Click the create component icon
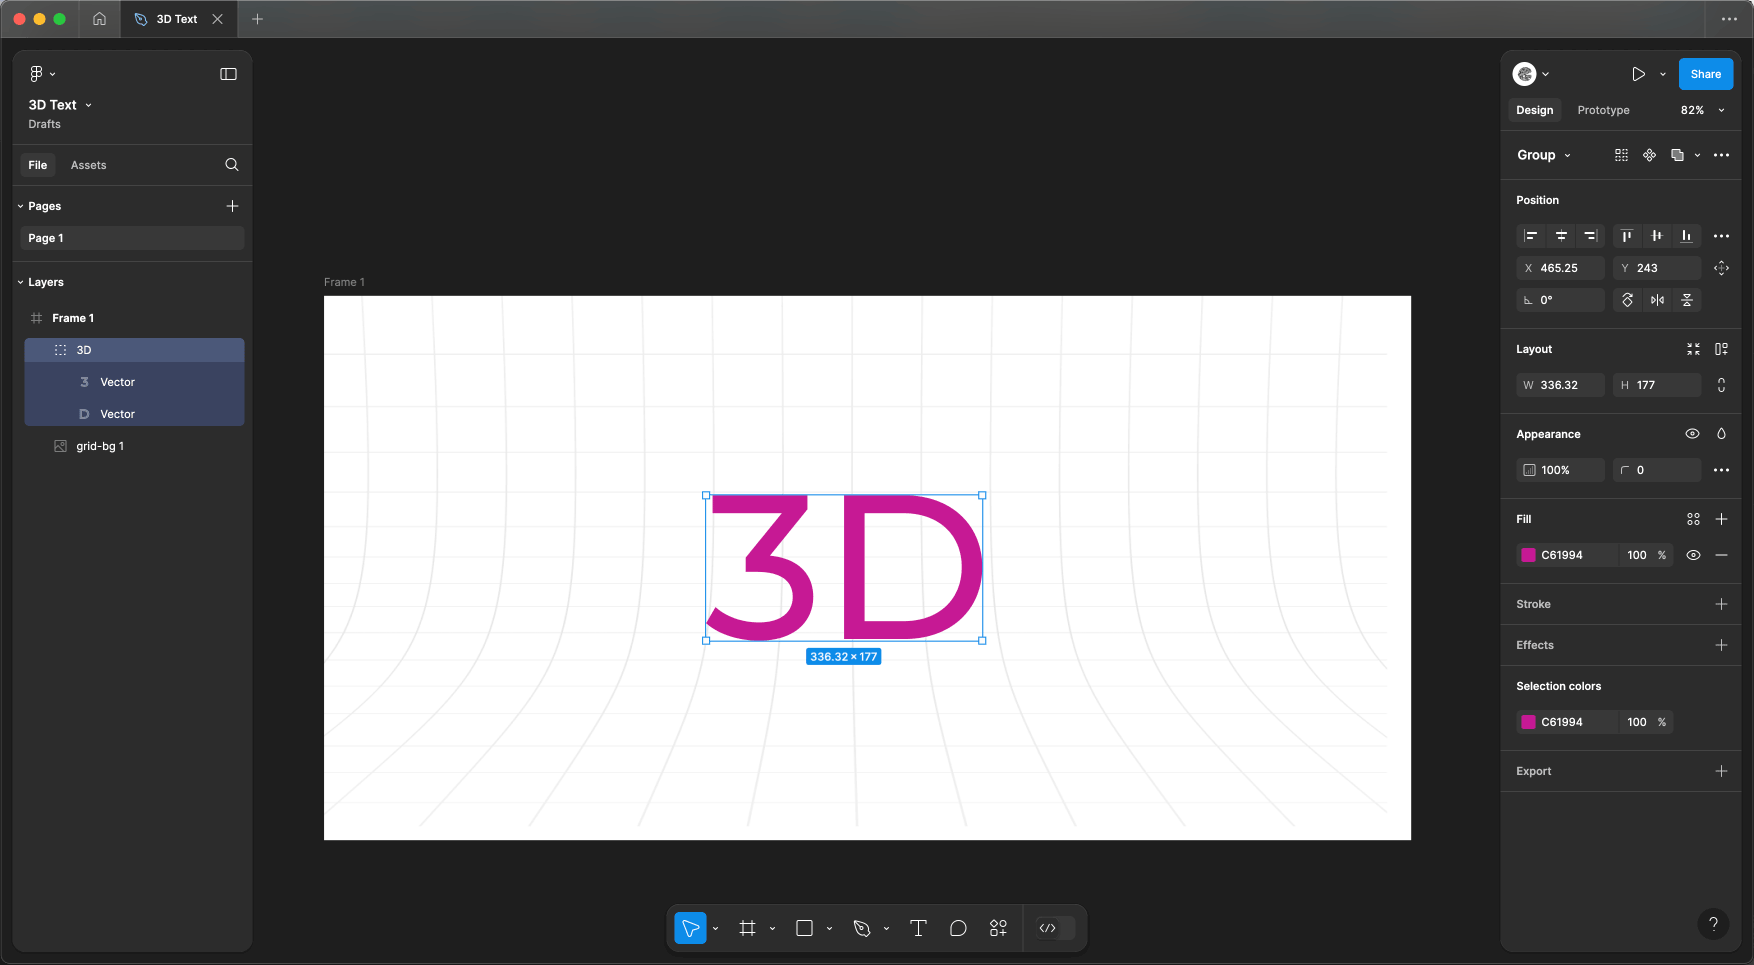Screen dimensions: 1754x965 [x=1649, y=155]
